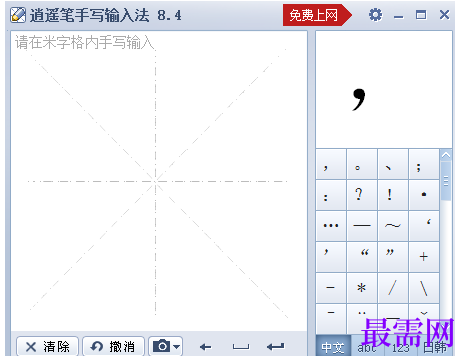Insert a space with the space-bar icon

[x=241, y=347]
